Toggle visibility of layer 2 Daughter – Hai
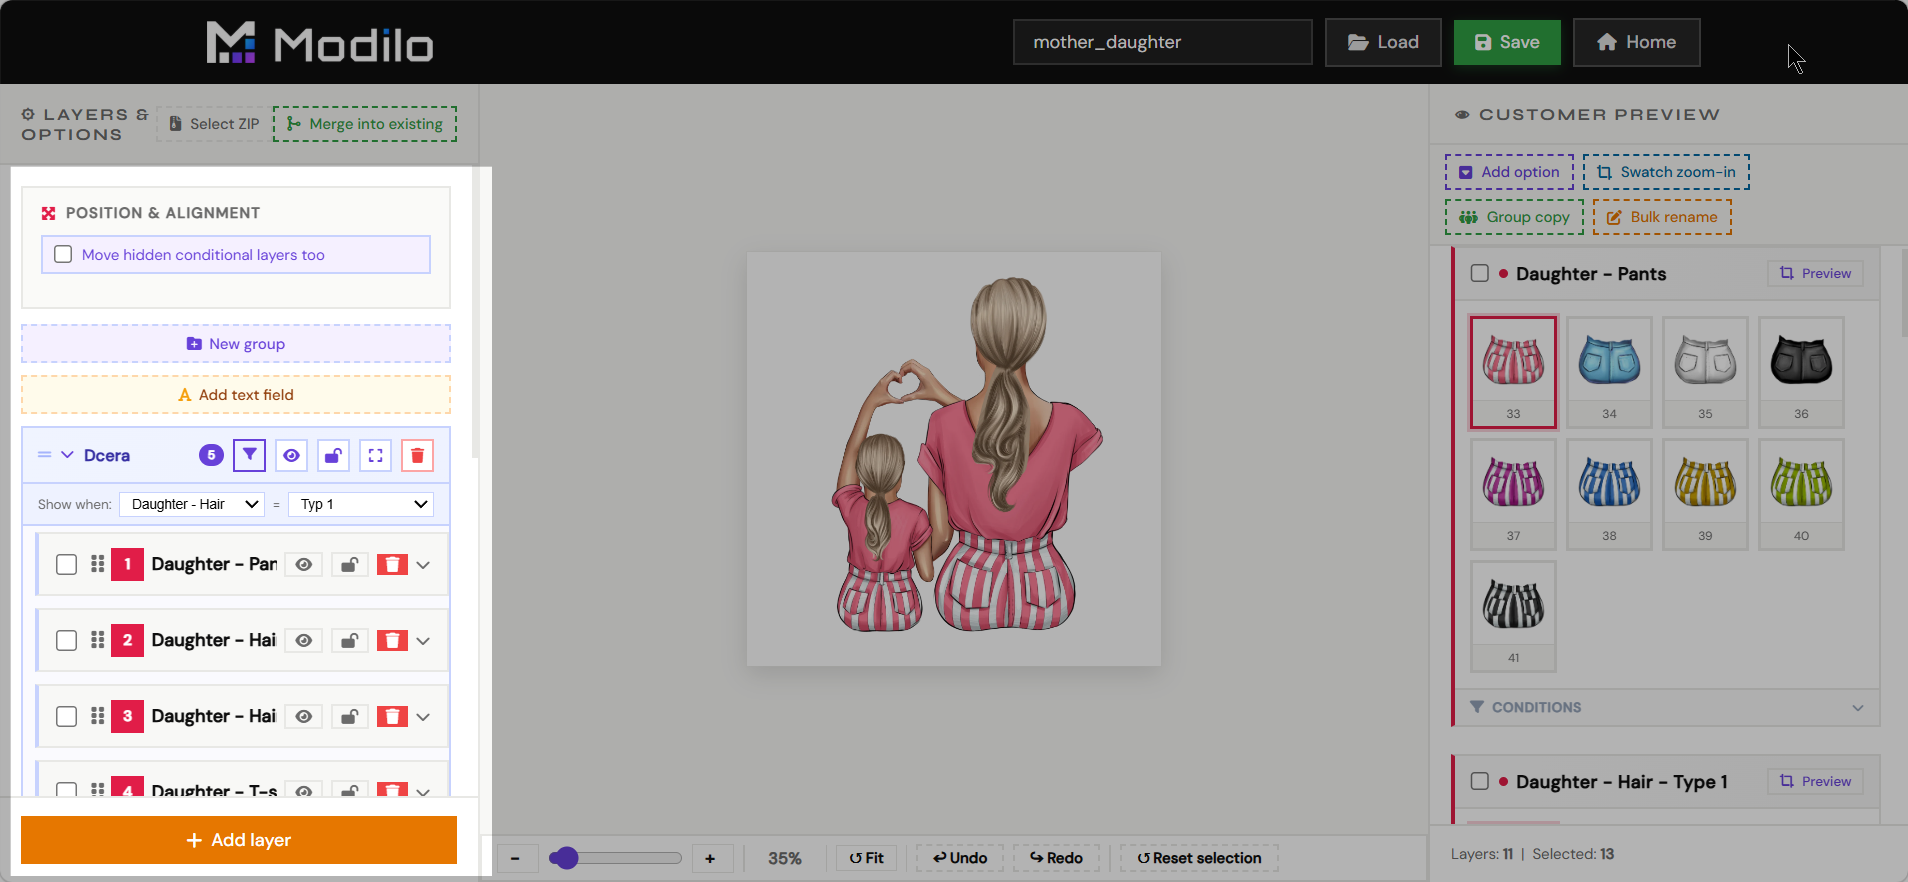Screen dimensions: 1908x882 [x=304, y=641]
